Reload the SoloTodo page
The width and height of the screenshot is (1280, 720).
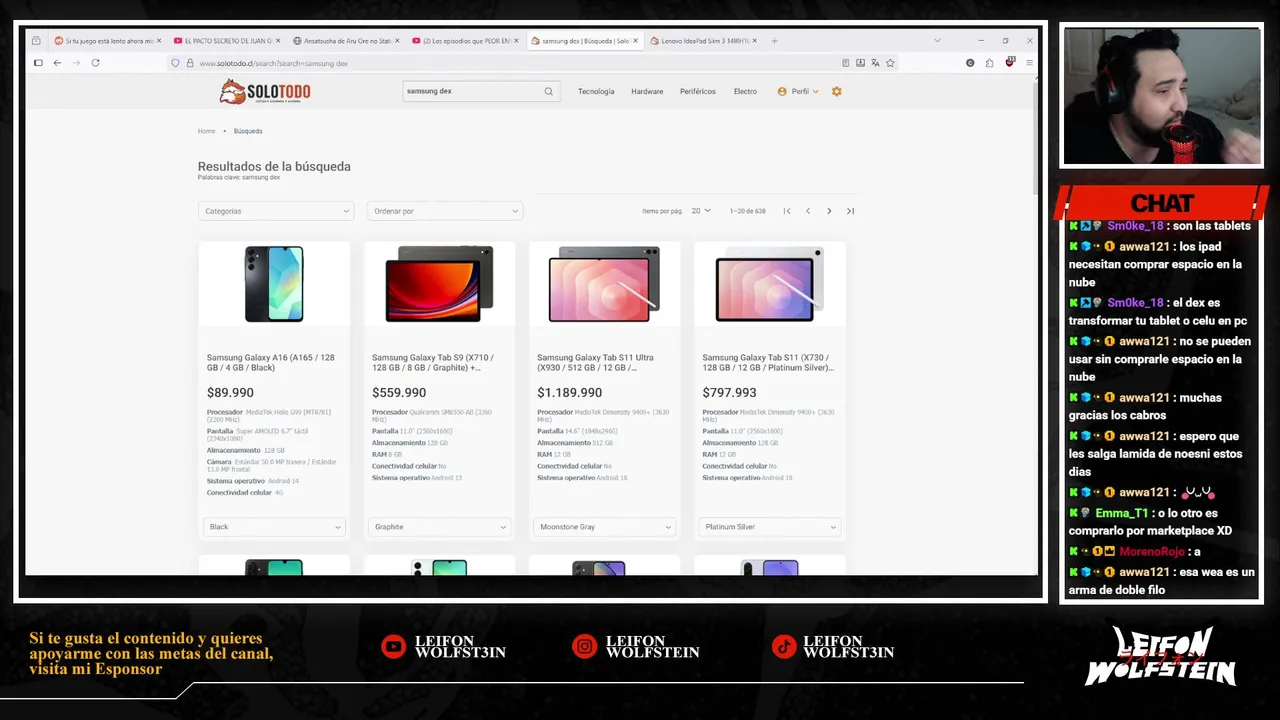point(95,63)
